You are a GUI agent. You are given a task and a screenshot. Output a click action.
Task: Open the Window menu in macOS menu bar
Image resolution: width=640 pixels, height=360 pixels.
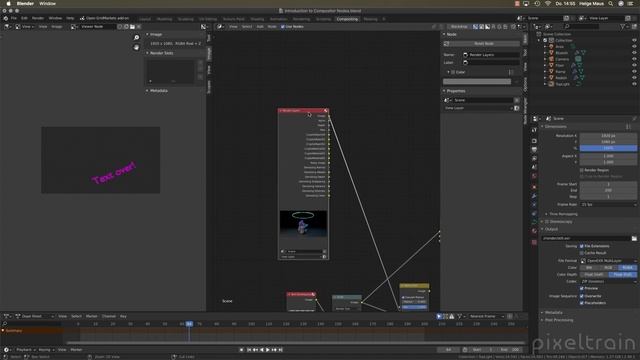[47, 4]
